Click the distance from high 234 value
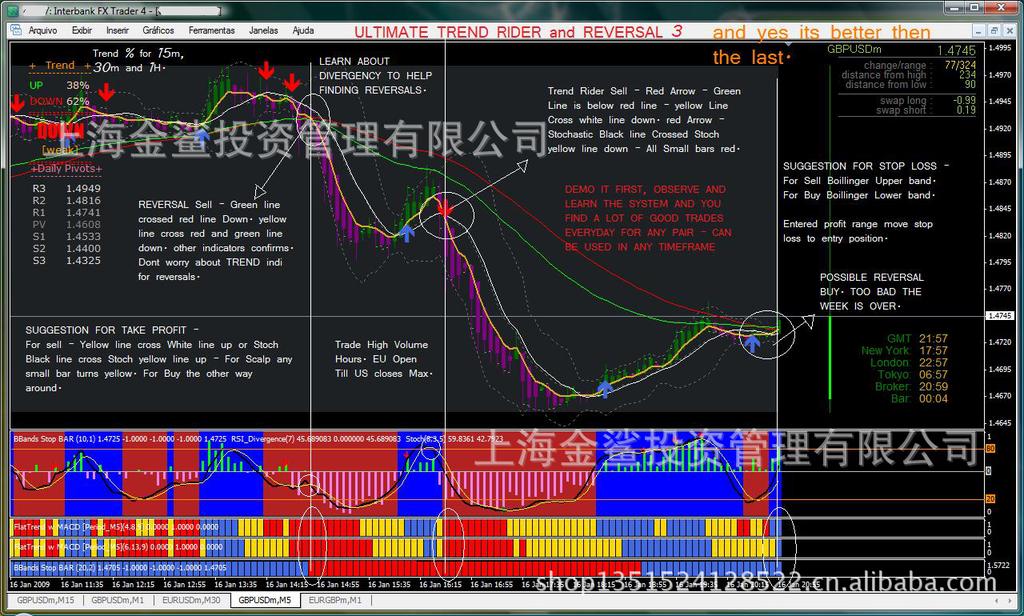 pyautogui.click(x=967, y=75)
